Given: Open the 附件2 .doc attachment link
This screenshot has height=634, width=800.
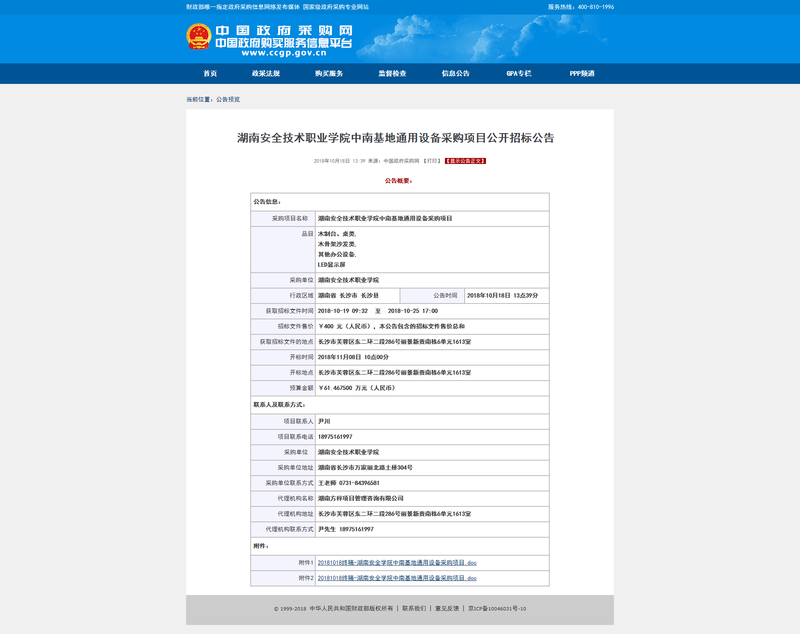Looking at the screenshot, I should point(397,578).
